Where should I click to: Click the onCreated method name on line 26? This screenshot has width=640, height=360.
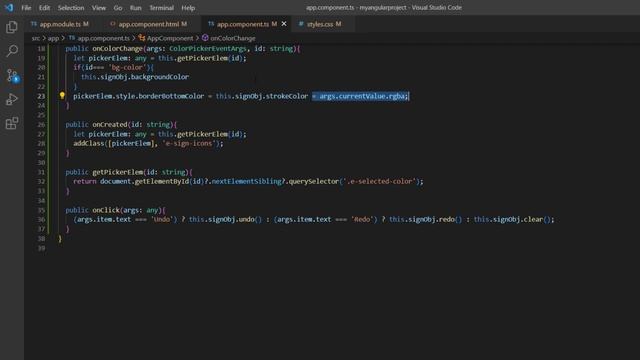tap(109, 124)
